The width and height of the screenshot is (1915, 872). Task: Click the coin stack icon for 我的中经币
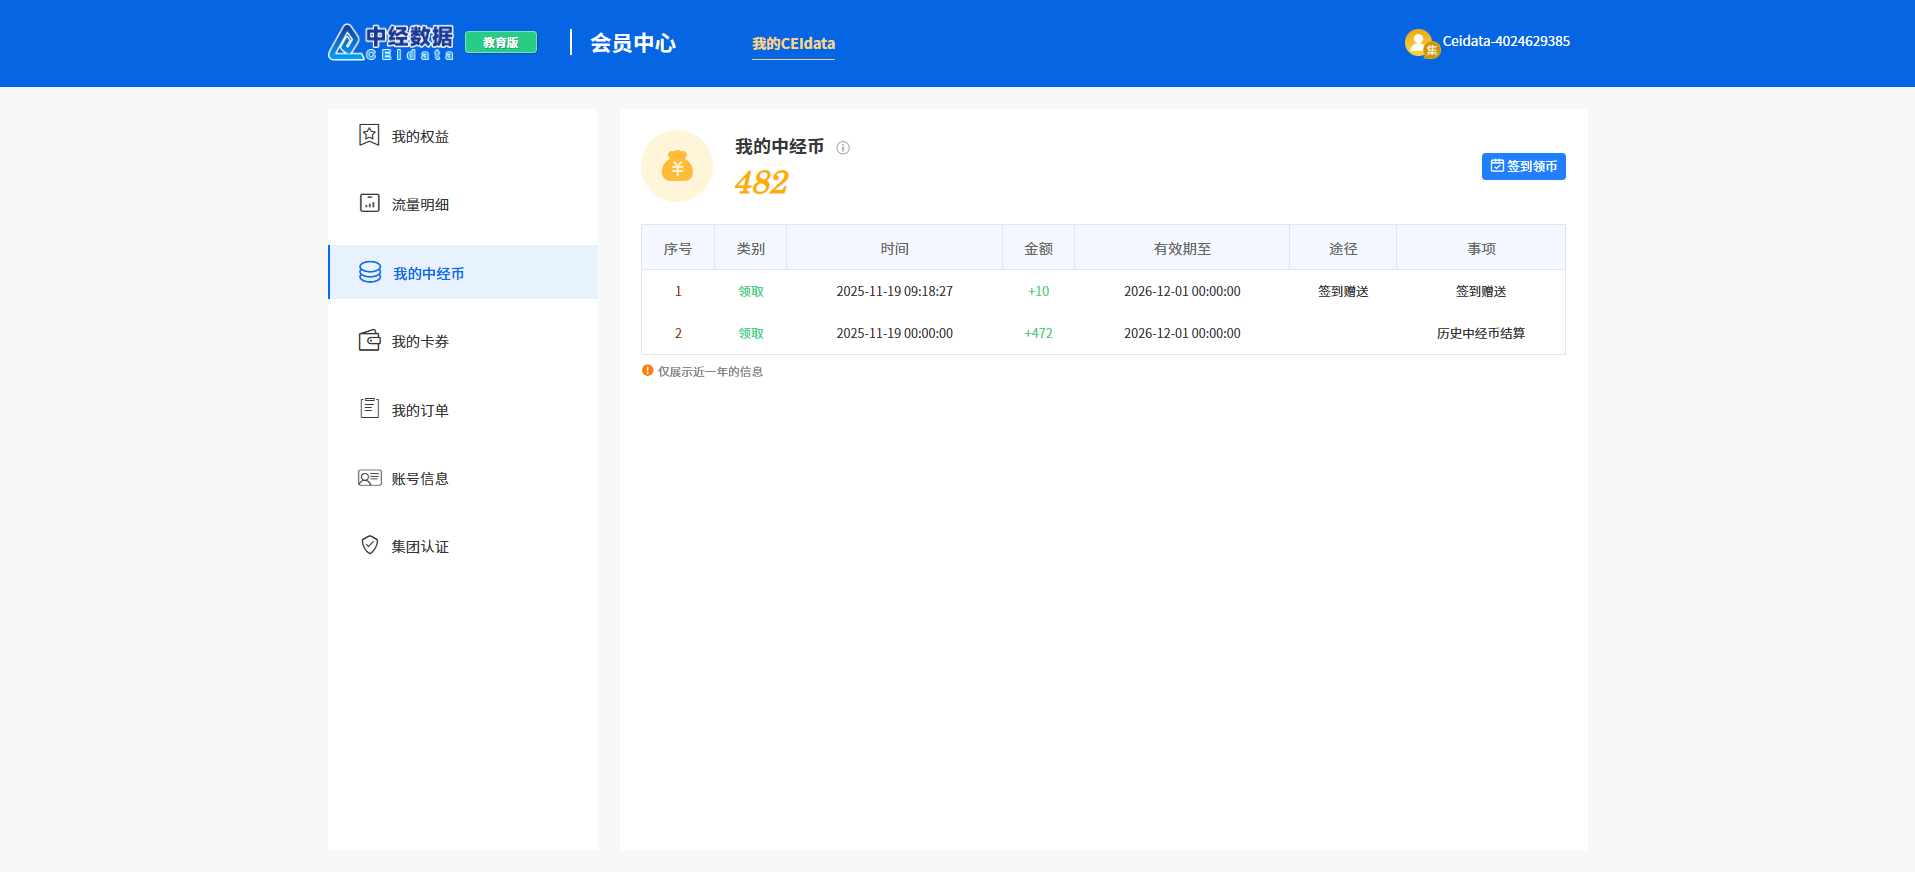coord(370,272)
